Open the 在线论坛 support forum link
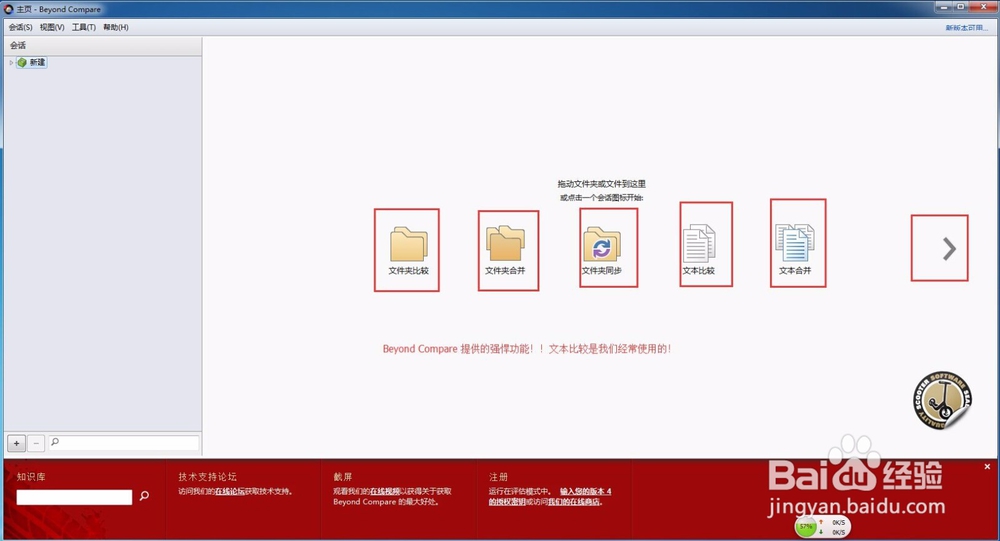This screenshot has height=541, width=1000. coord(230,491)
